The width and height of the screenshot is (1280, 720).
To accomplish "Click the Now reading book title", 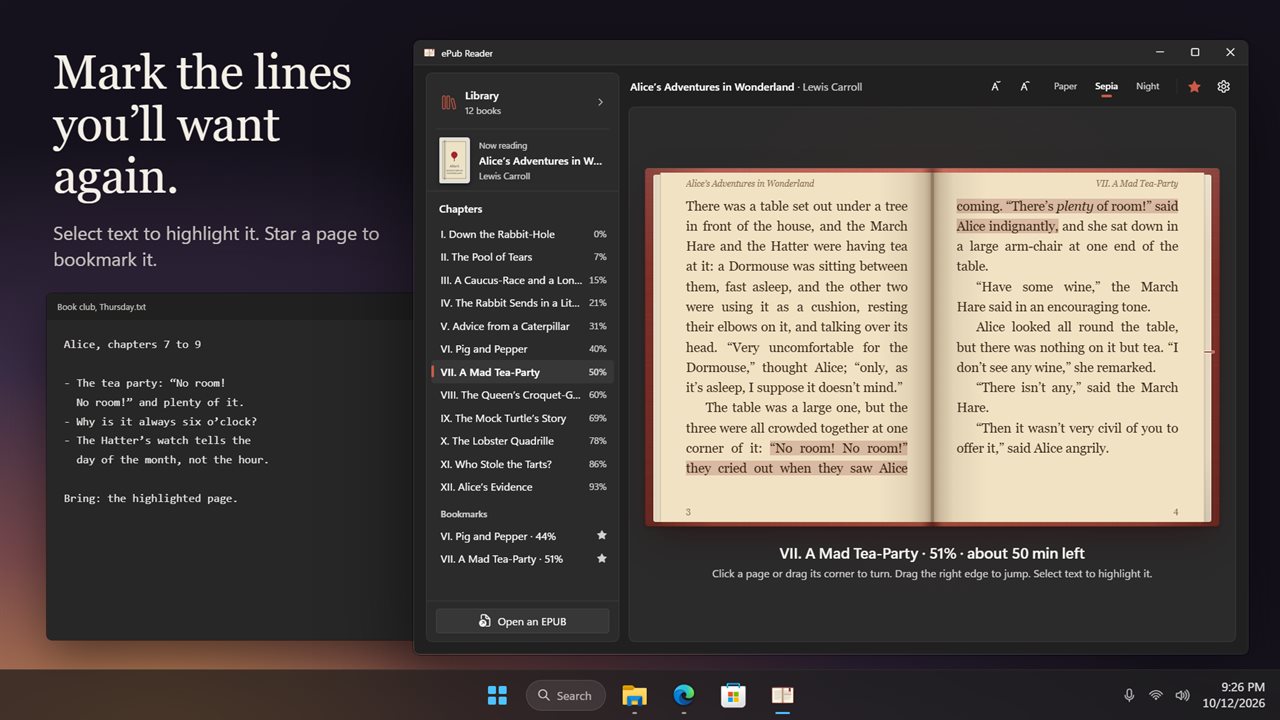I will coord(541,161).
